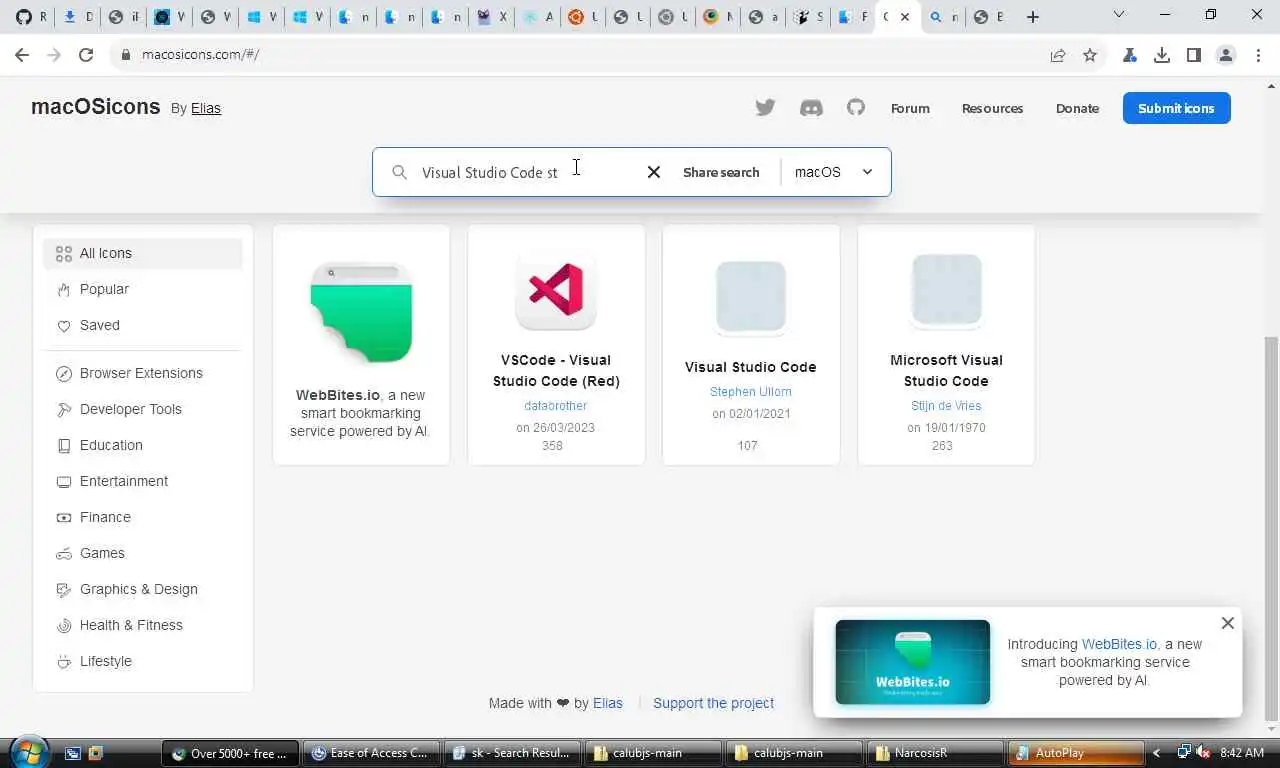Open Finance category

coord(143,517)
